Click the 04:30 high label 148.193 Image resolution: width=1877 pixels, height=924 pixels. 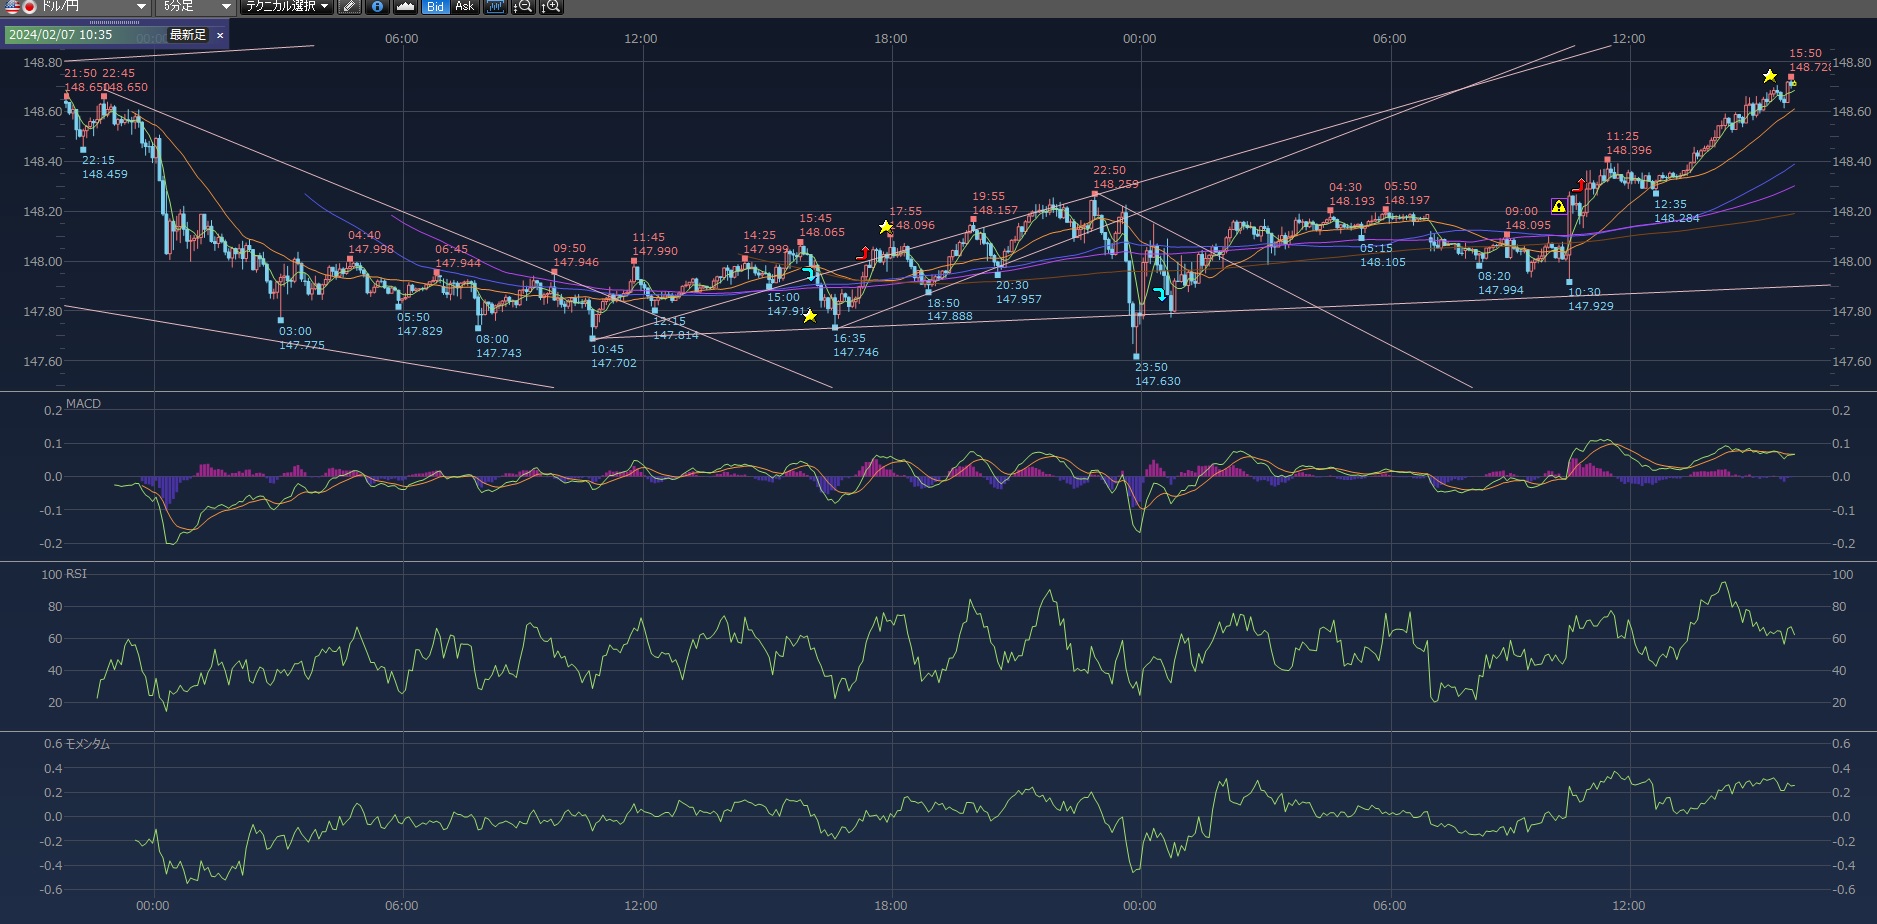click(1352, 194)
